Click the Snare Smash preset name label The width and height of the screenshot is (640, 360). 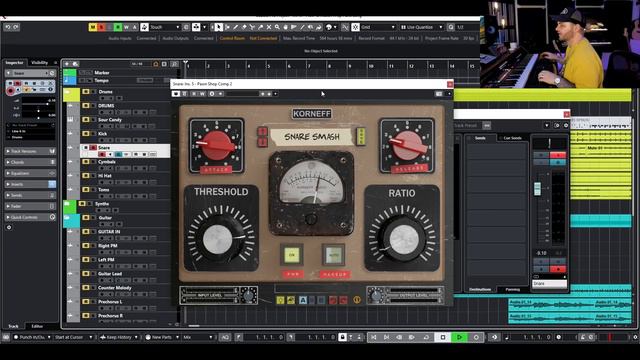312,137
